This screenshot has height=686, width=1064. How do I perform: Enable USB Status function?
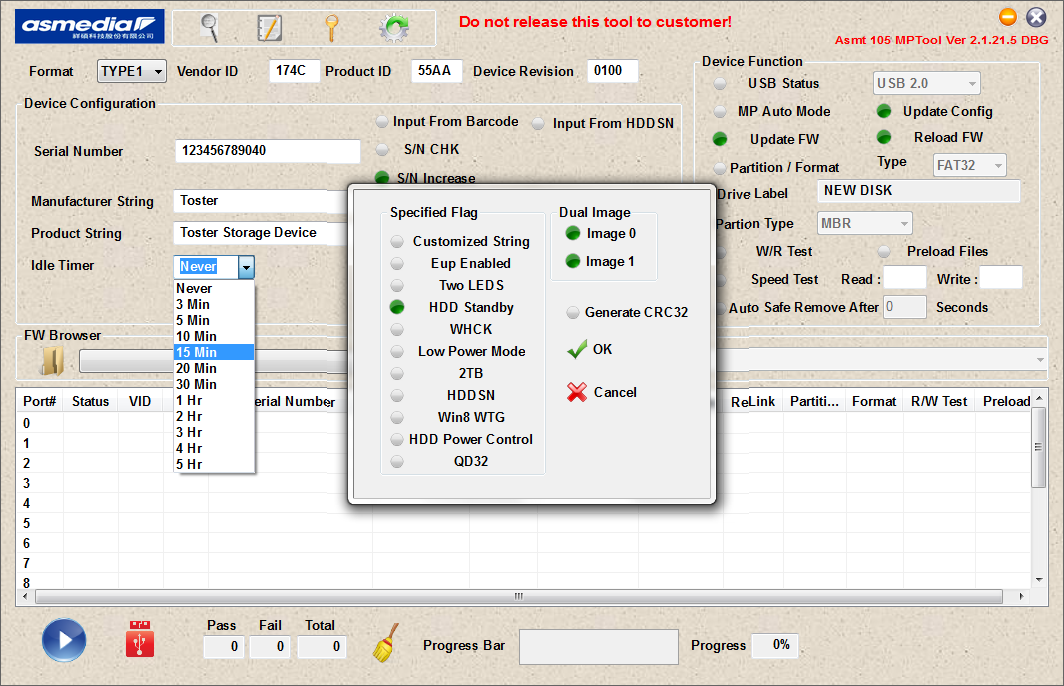720,83
